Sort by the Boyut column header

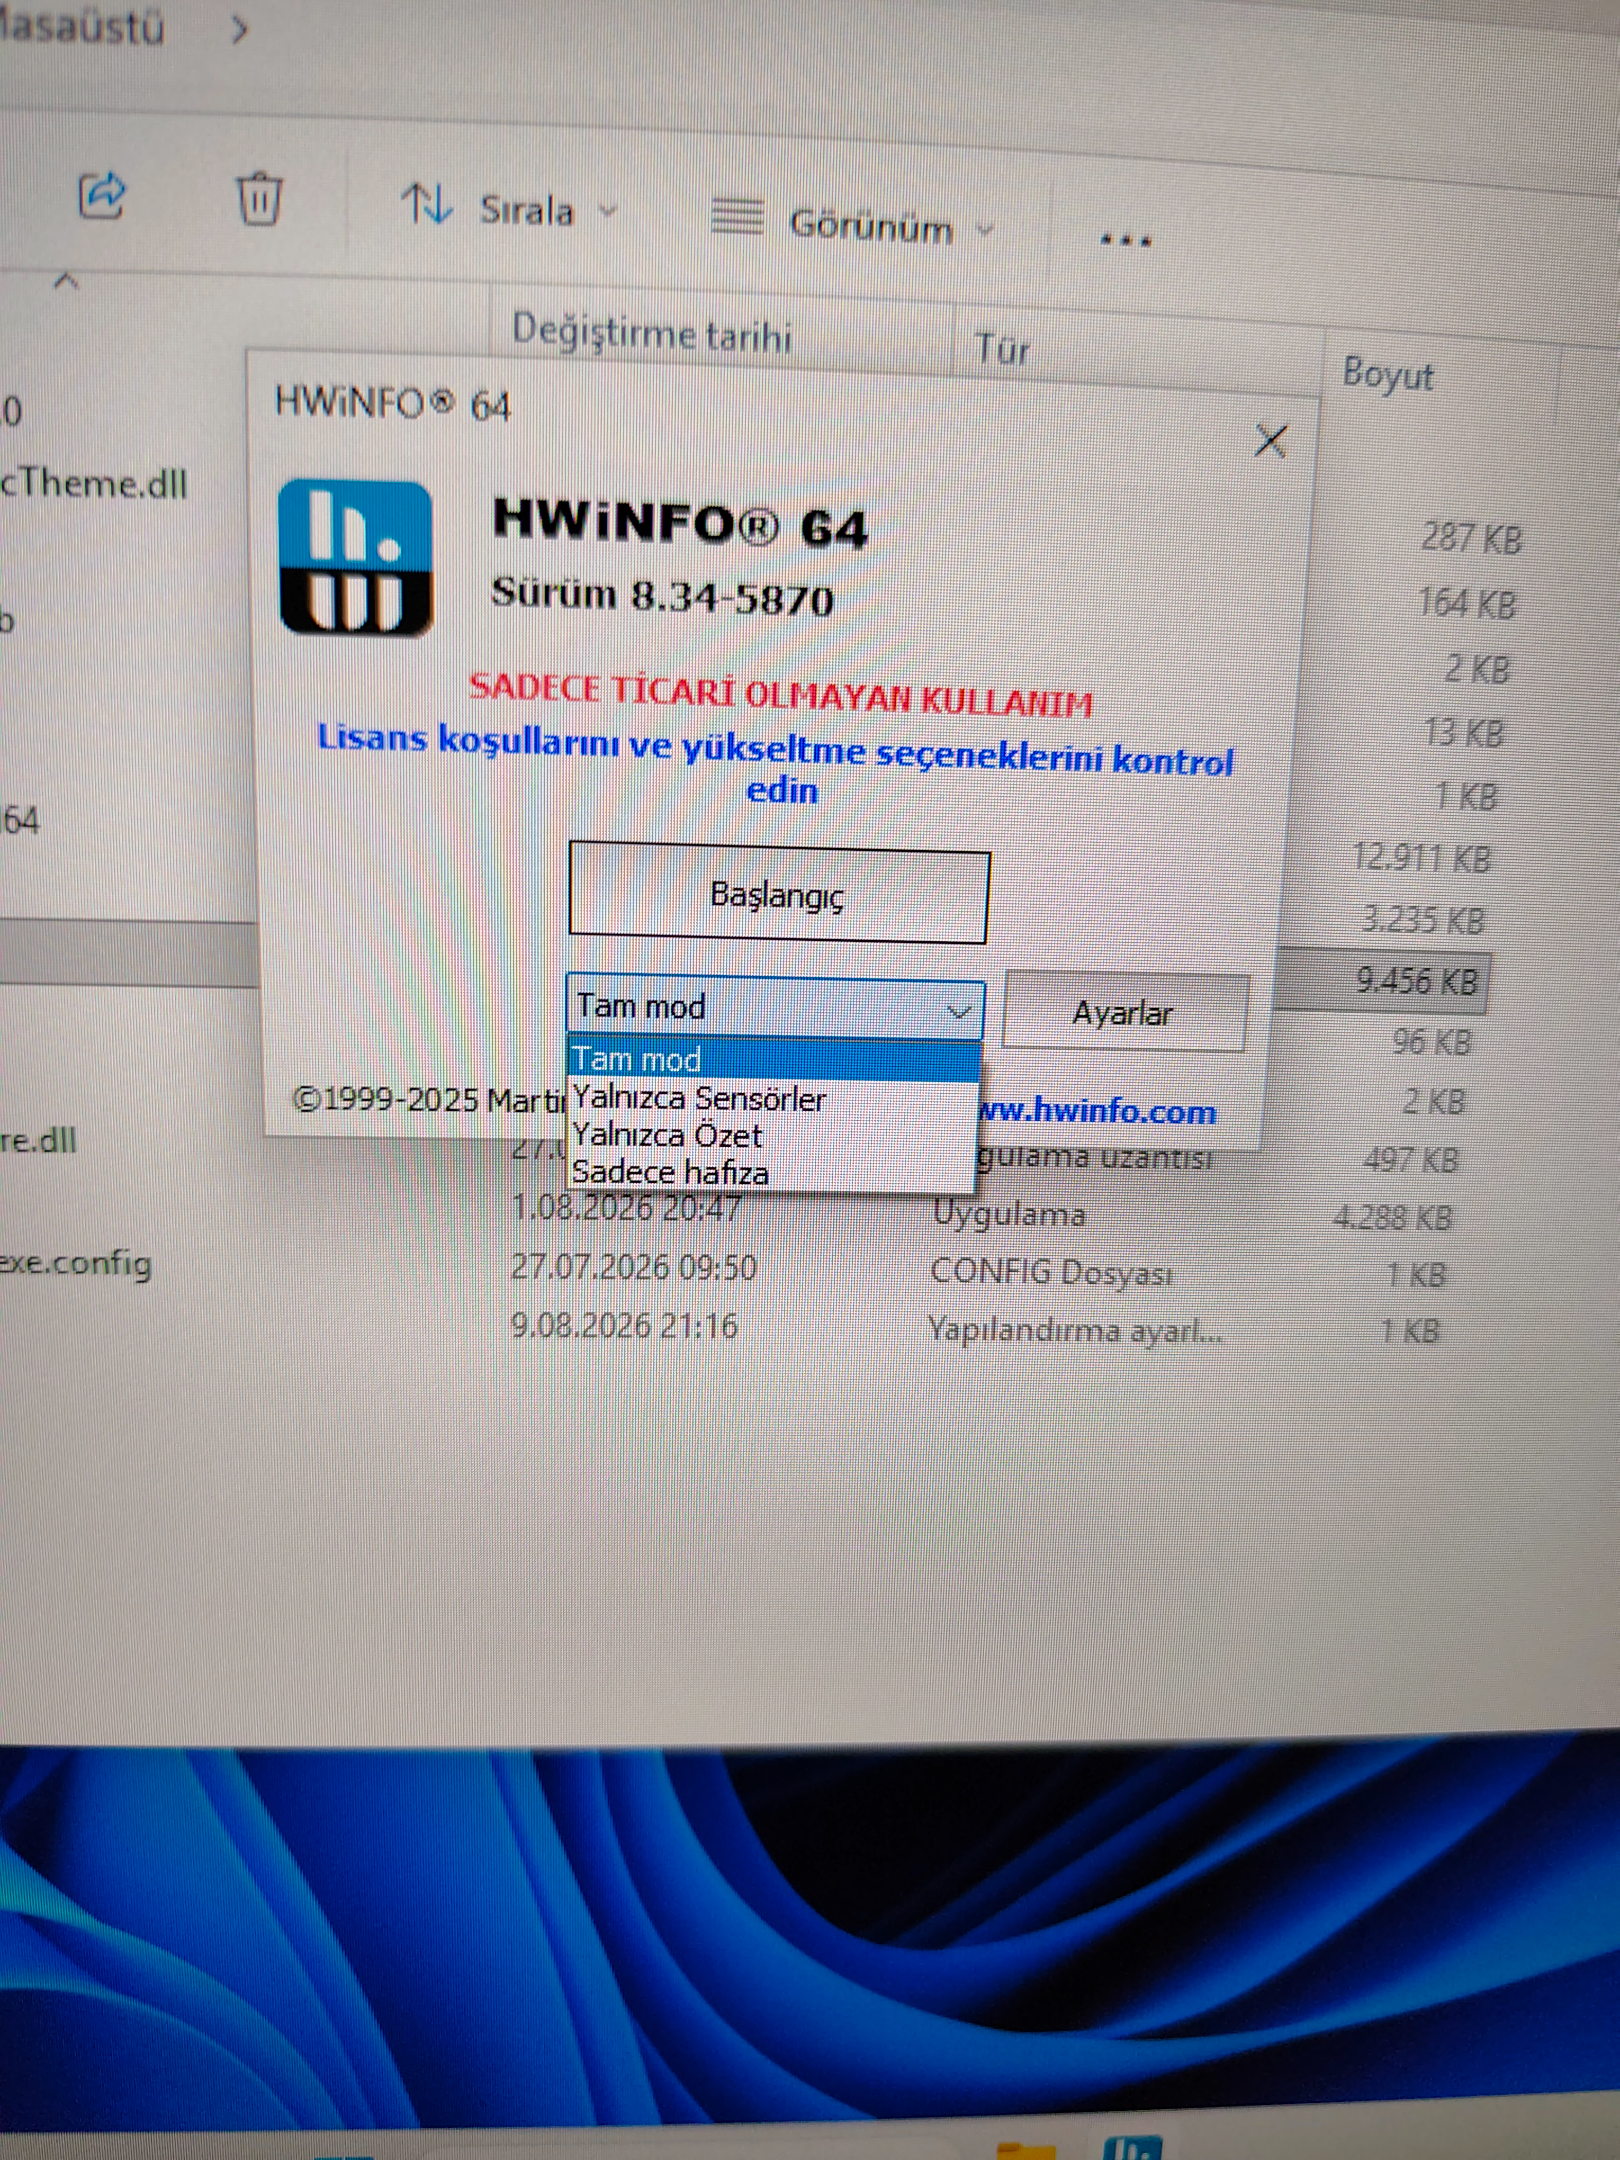(1388, 374)
